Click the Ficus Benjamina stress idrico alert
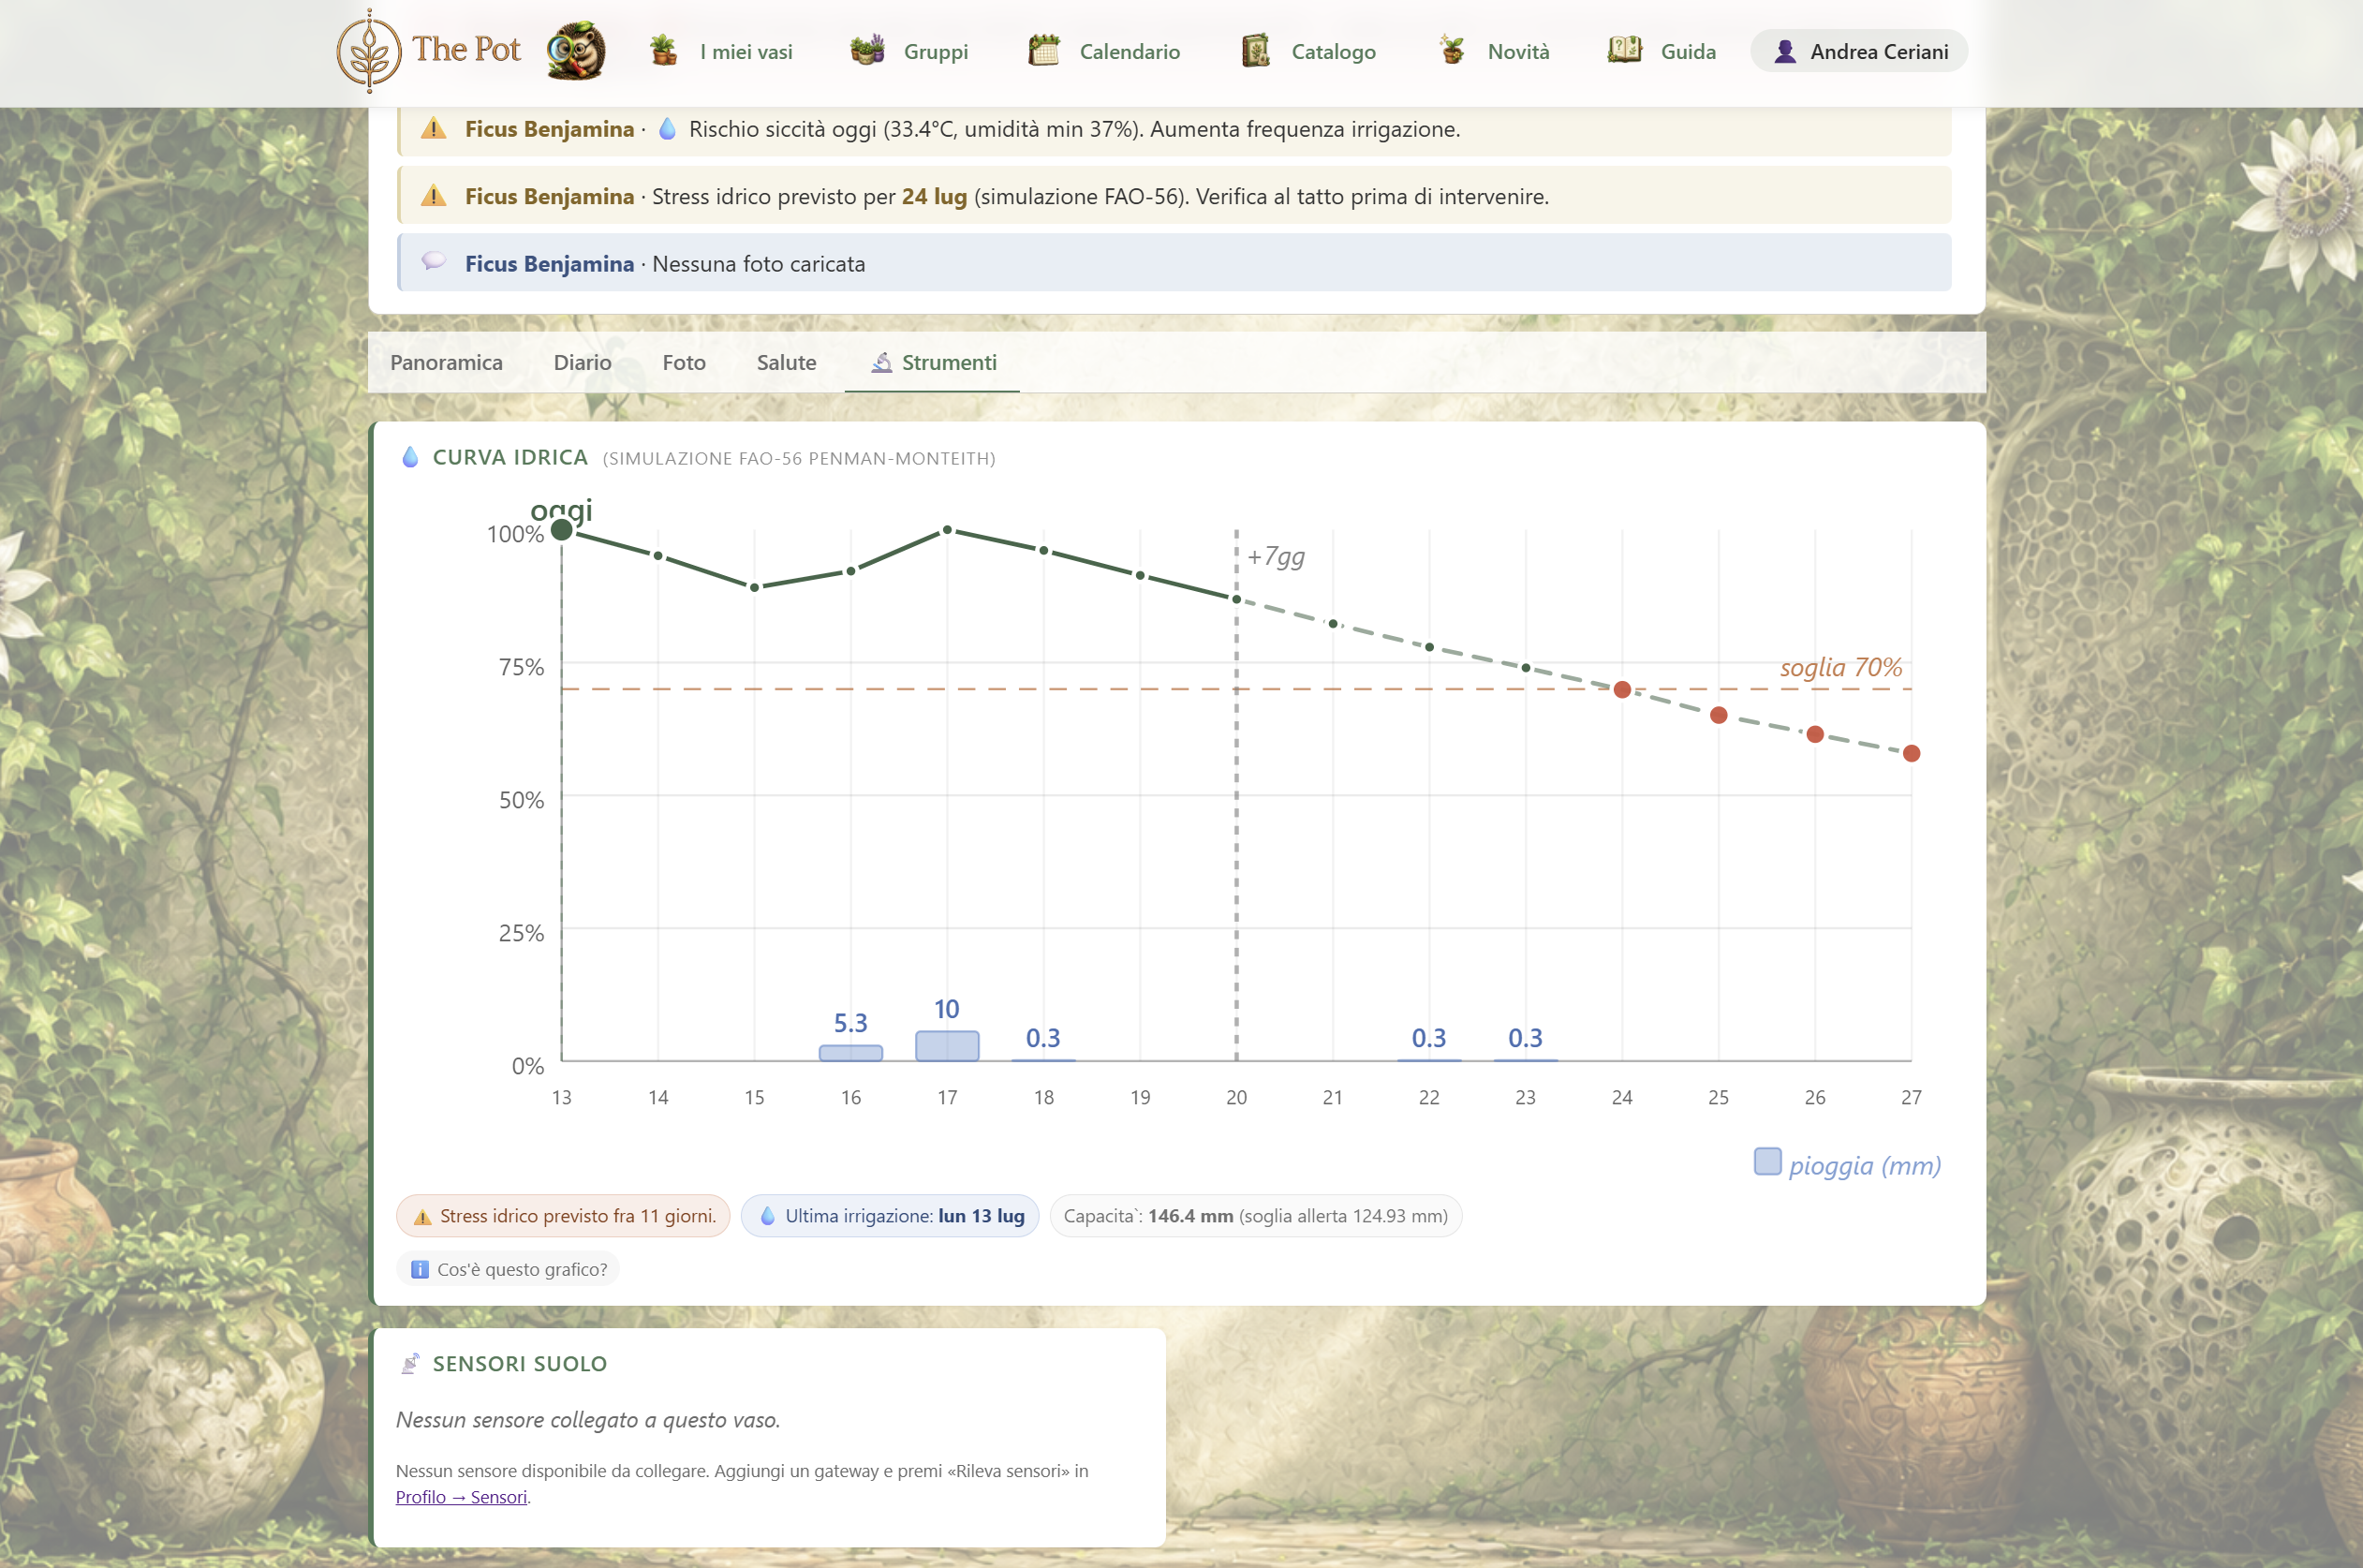 1174,196
